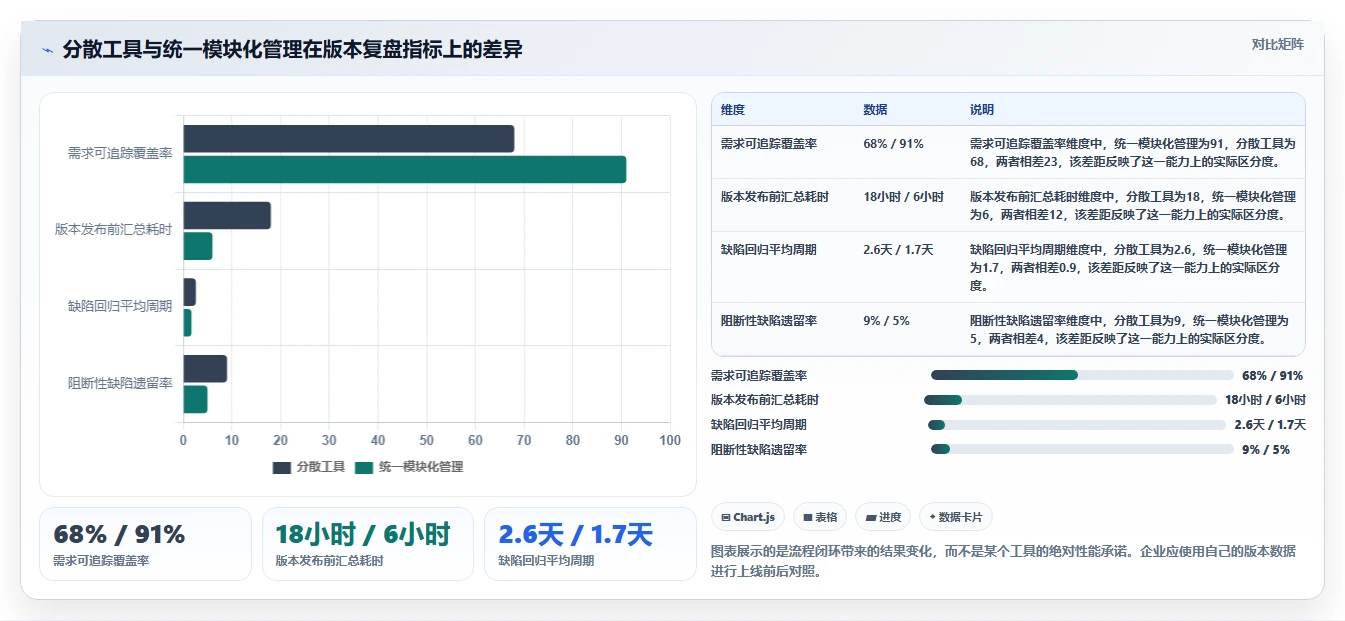Click the table description mentioning 两者相差12
This screenshot has height=621, width=1345.
click(x=1132, y=205)
